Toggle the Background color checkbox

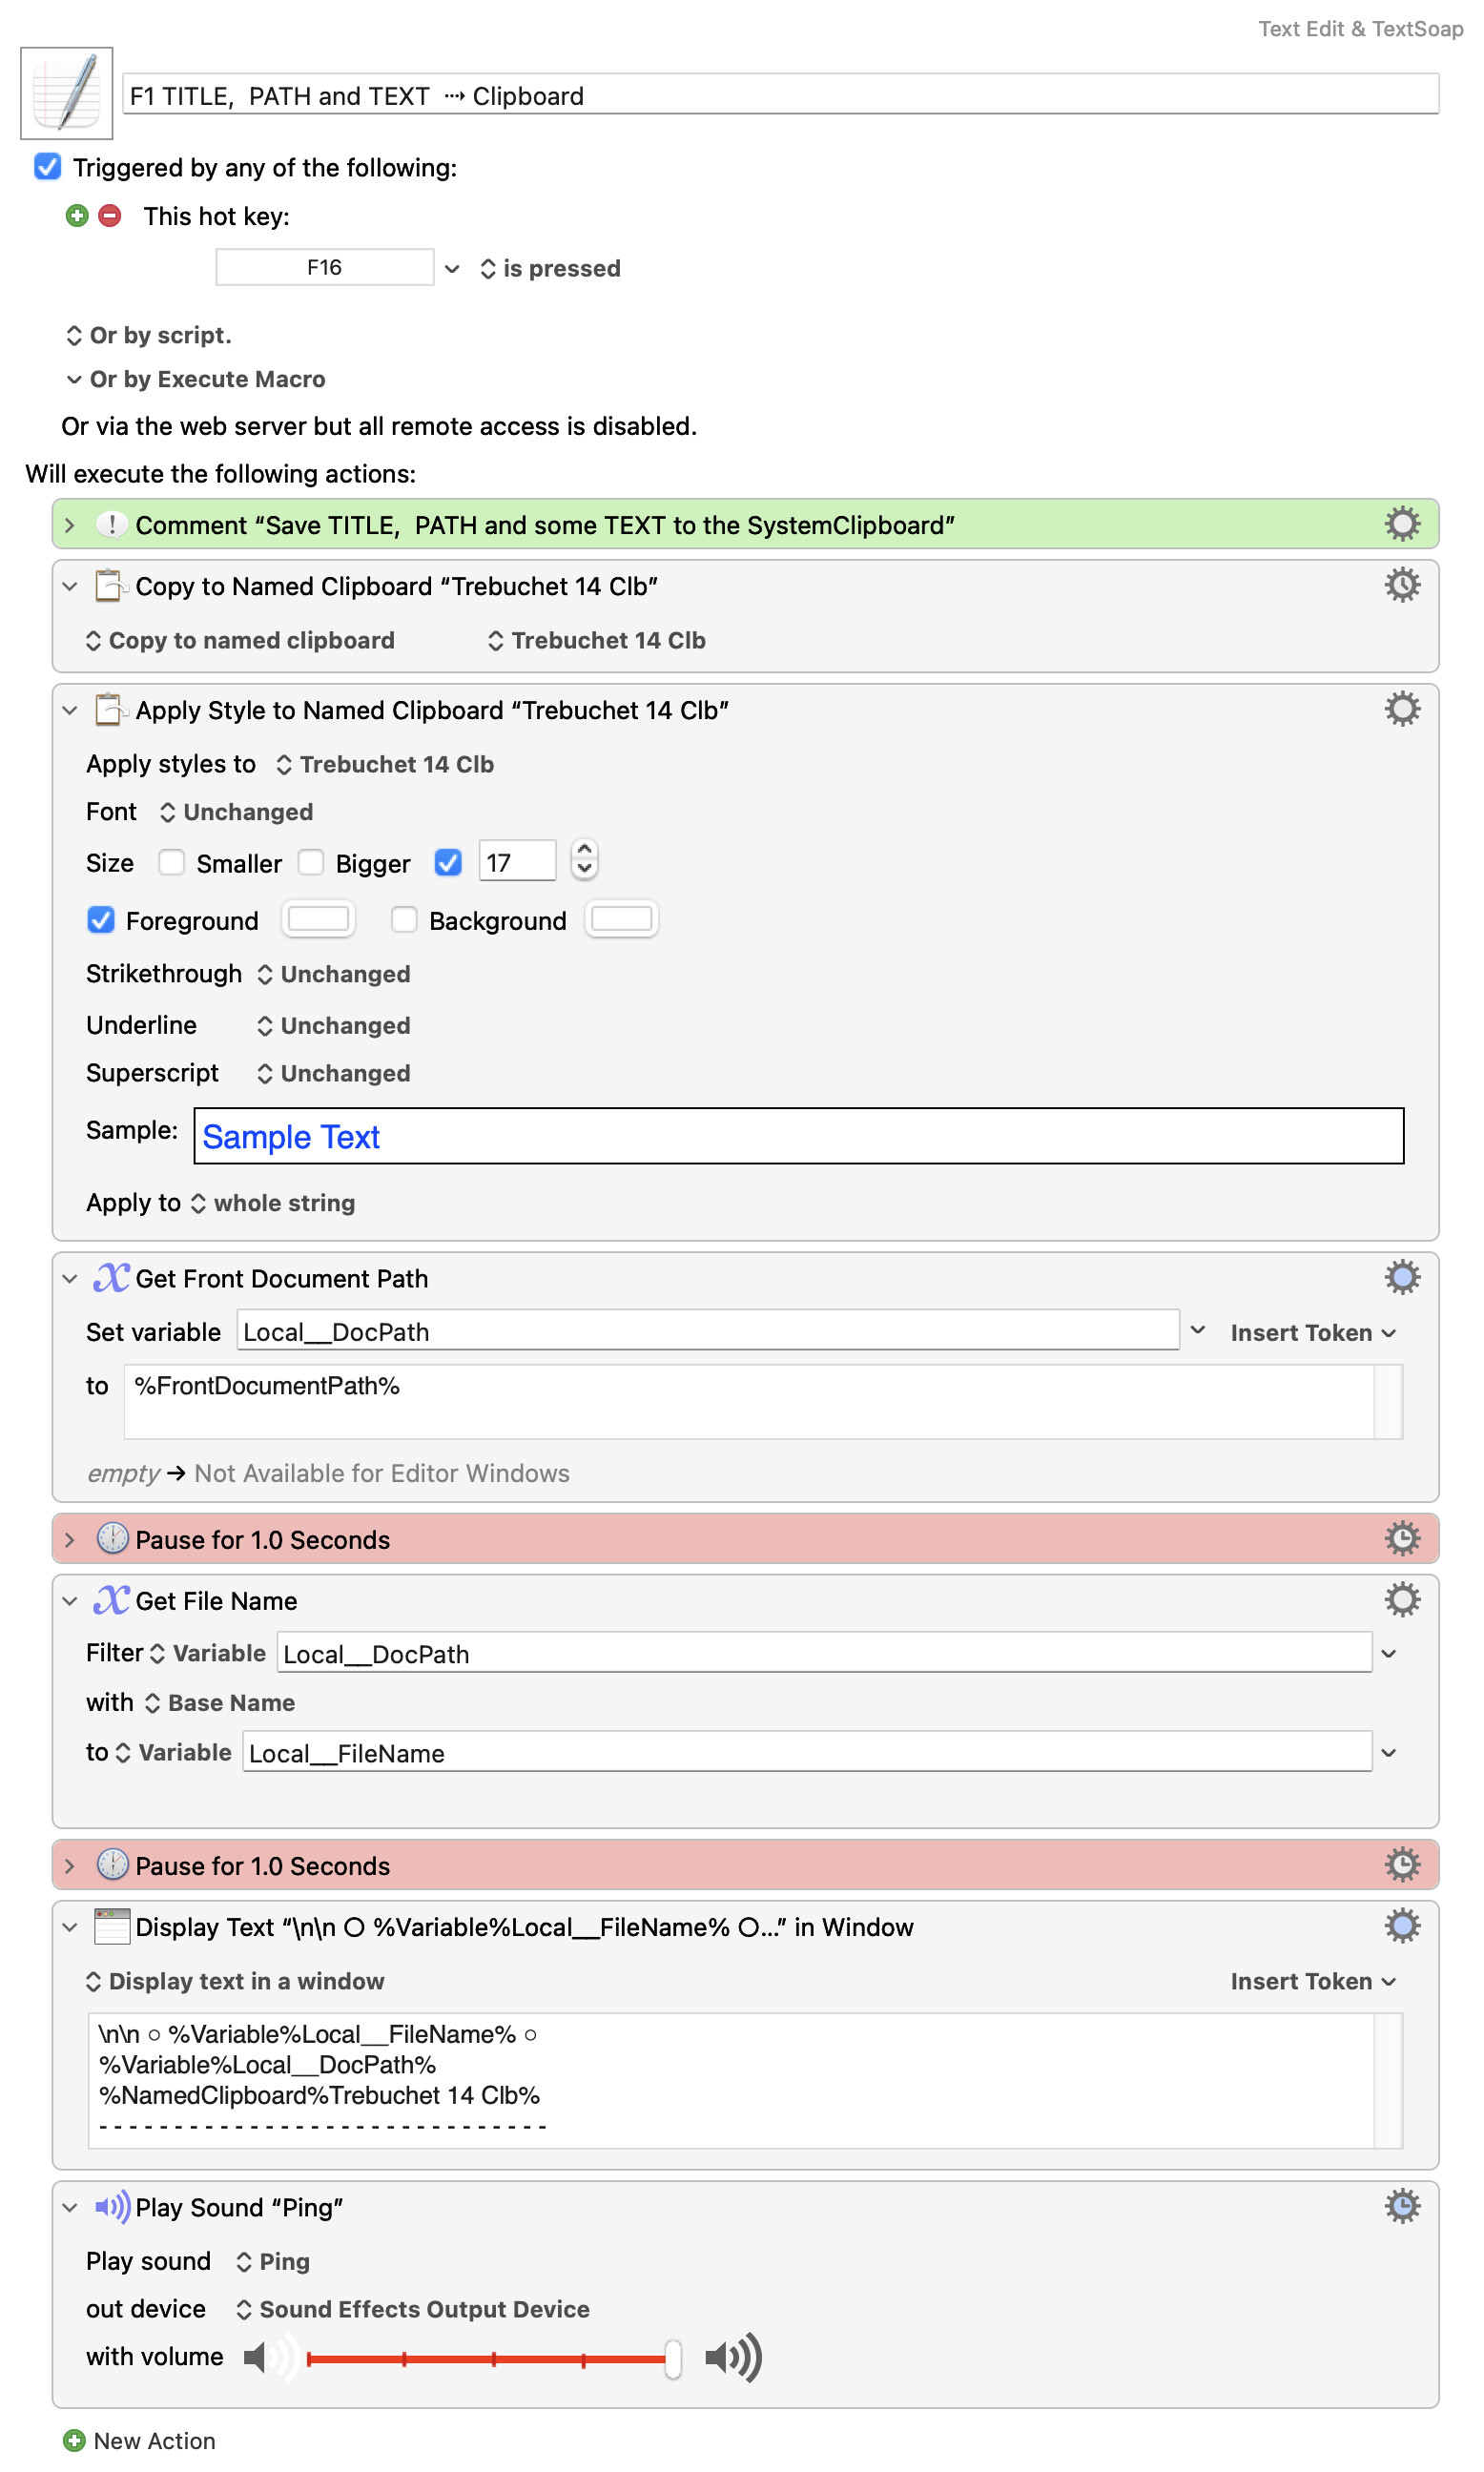(x=404, y=919)
